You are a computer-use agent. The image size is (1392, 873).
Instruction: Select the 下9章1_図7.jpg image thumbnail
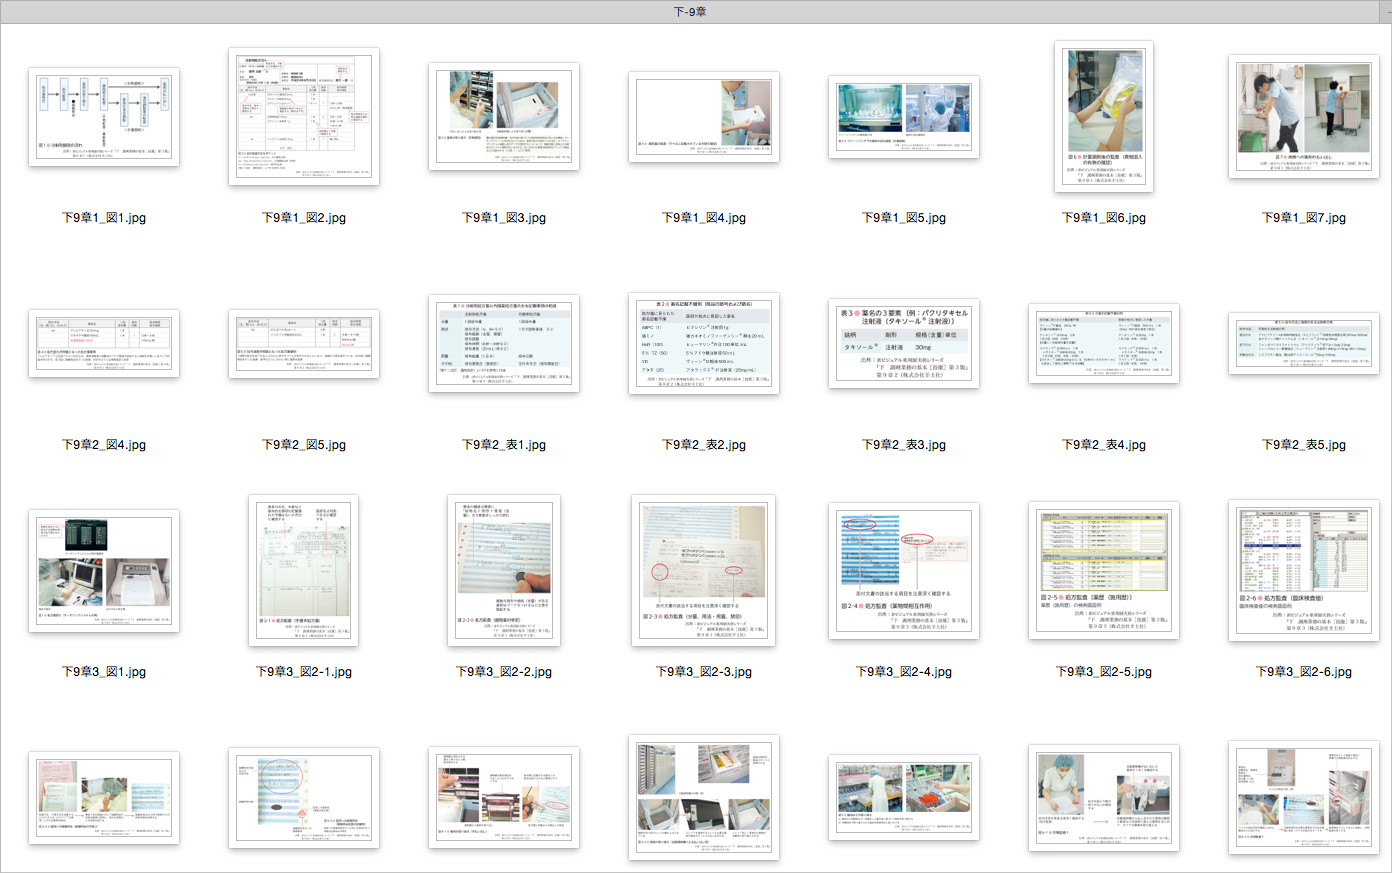click(1304, 117)
